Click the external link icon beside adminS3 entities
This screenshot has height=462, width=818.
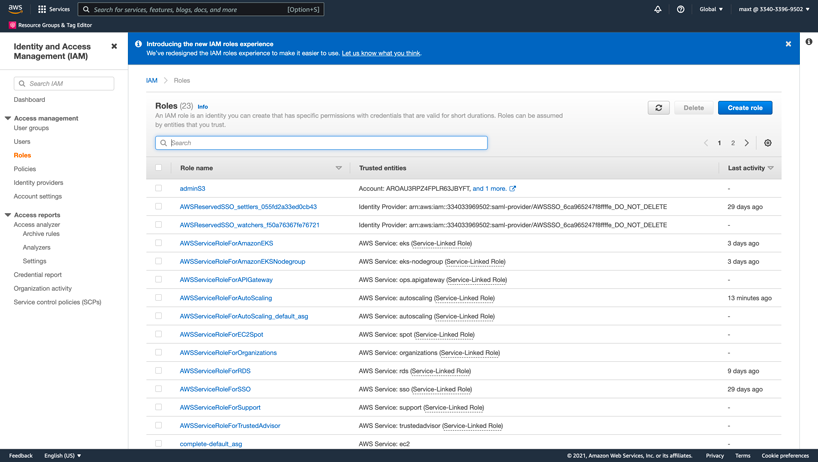click(x=512, y=189)
